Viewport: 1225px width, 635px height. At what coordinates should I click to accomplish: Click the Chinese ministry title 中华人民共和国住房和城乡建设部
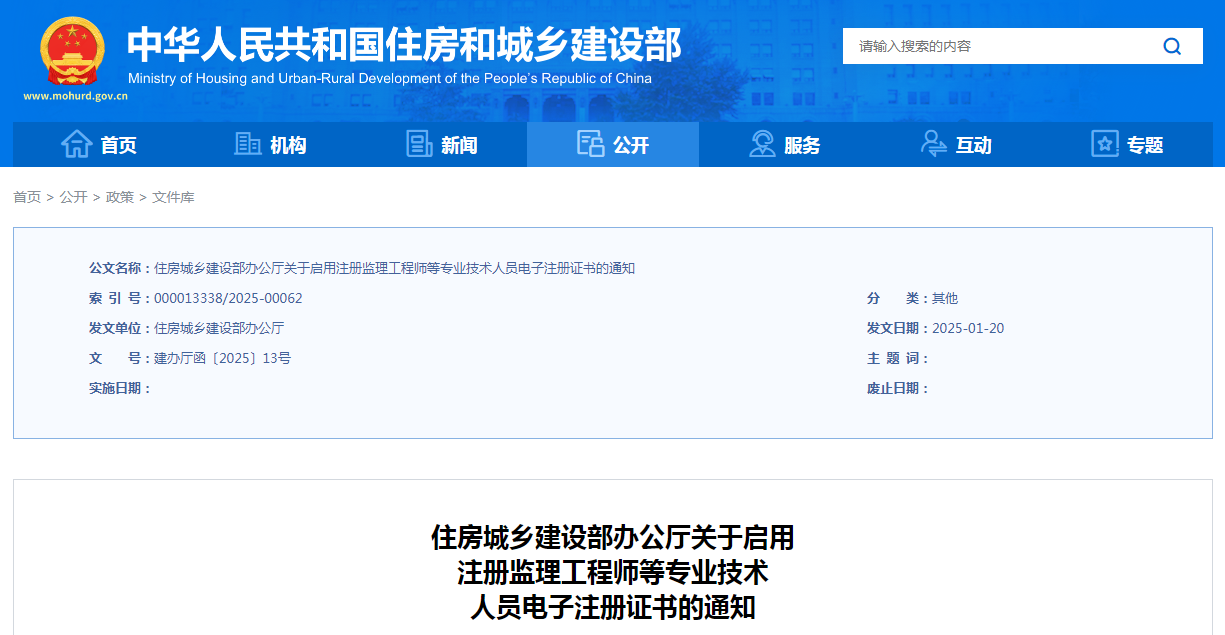coord(404,45)
